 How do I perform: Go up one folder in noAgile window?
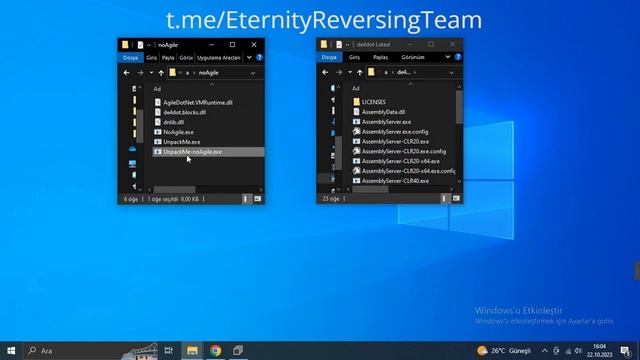[x=161, y=73]
